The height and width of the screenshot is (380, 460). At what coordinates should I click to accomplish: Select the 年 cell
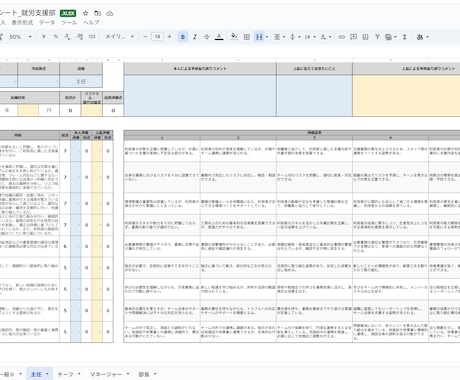coord(7,110)
